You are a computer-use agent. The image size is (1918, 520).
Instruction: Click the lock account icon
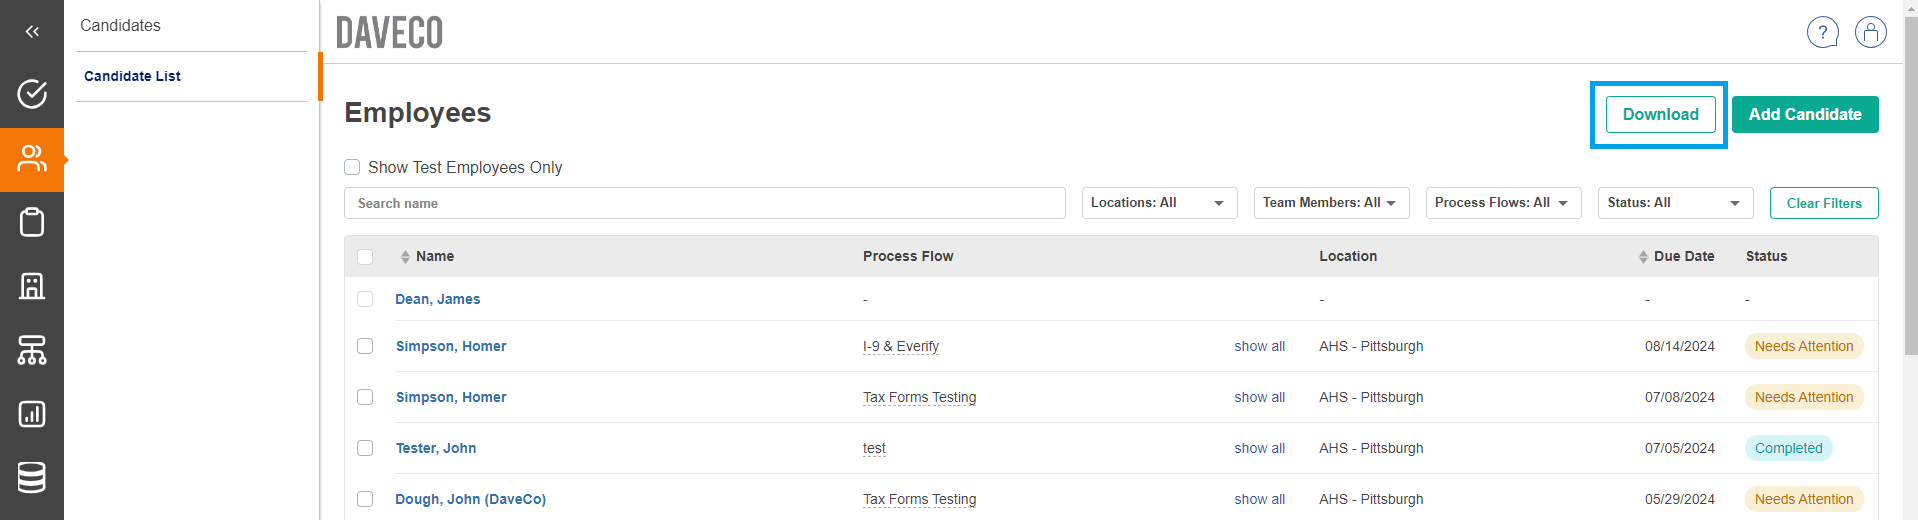click(x=1870, y=33)
